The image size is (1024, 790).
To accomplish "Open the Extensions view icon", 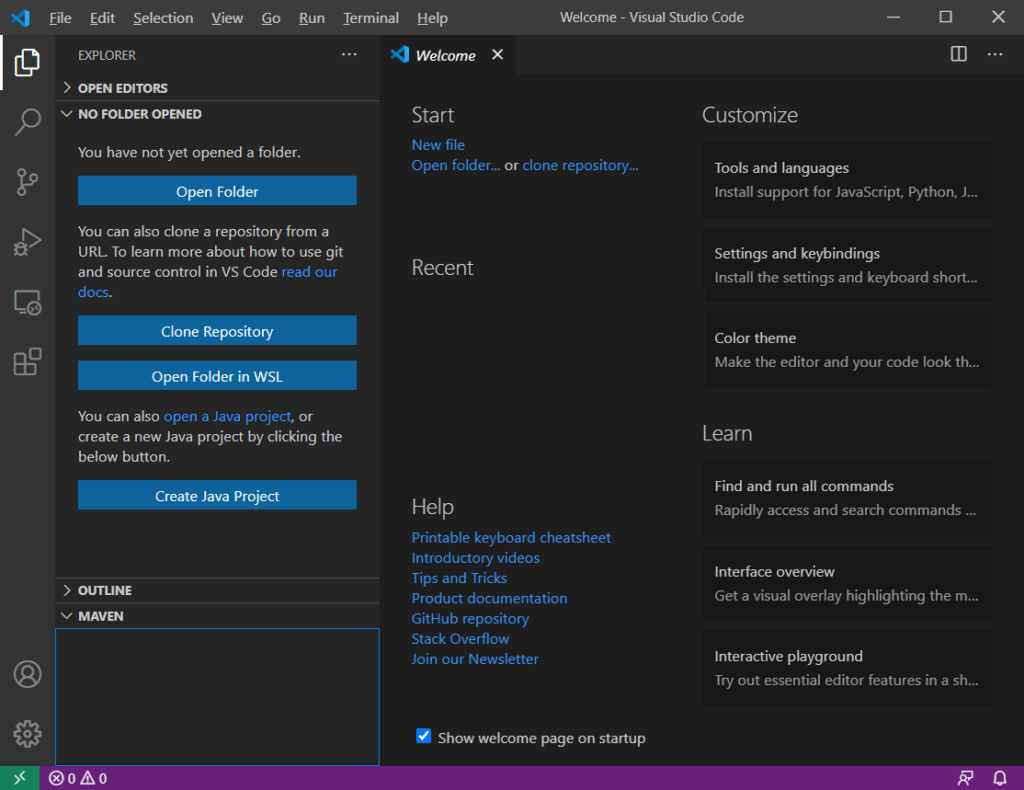I will point(27,362).
